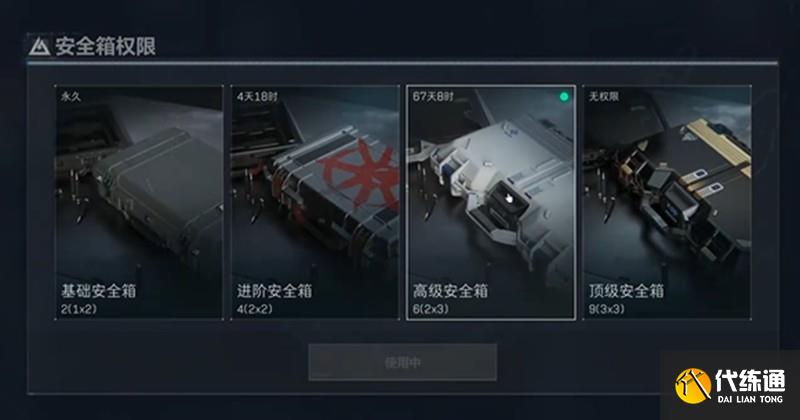Select the 基础安全箱 card
This screenshot has width=800, height=420.
[x=139, y=203]
